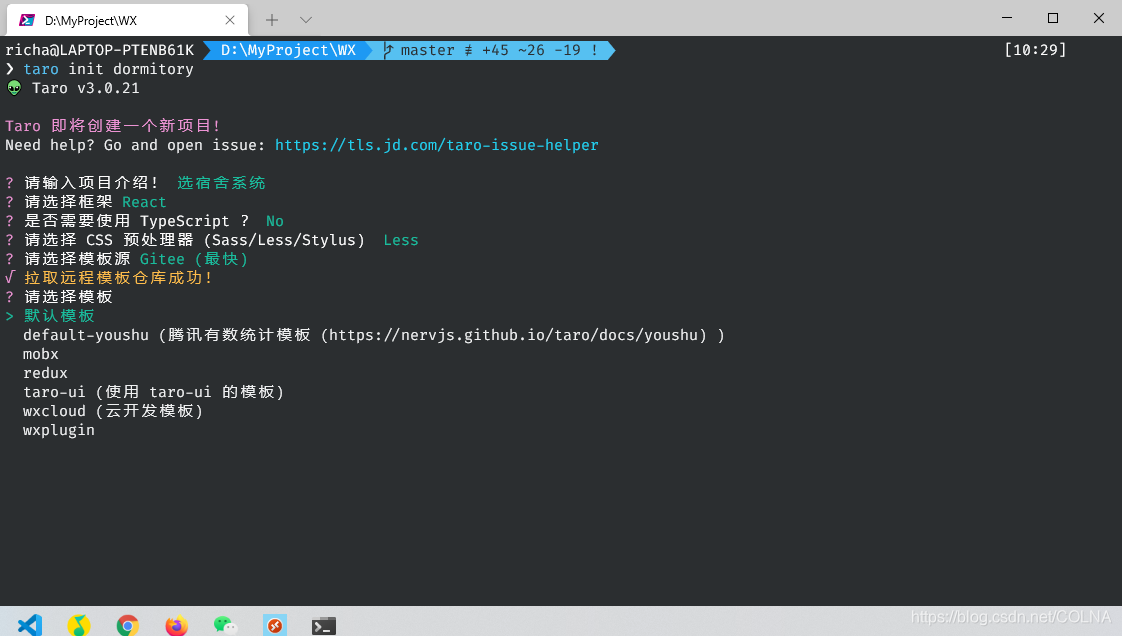Select the 默认模板 template option
Screen dimensions: 1122x636
point(59,316)
